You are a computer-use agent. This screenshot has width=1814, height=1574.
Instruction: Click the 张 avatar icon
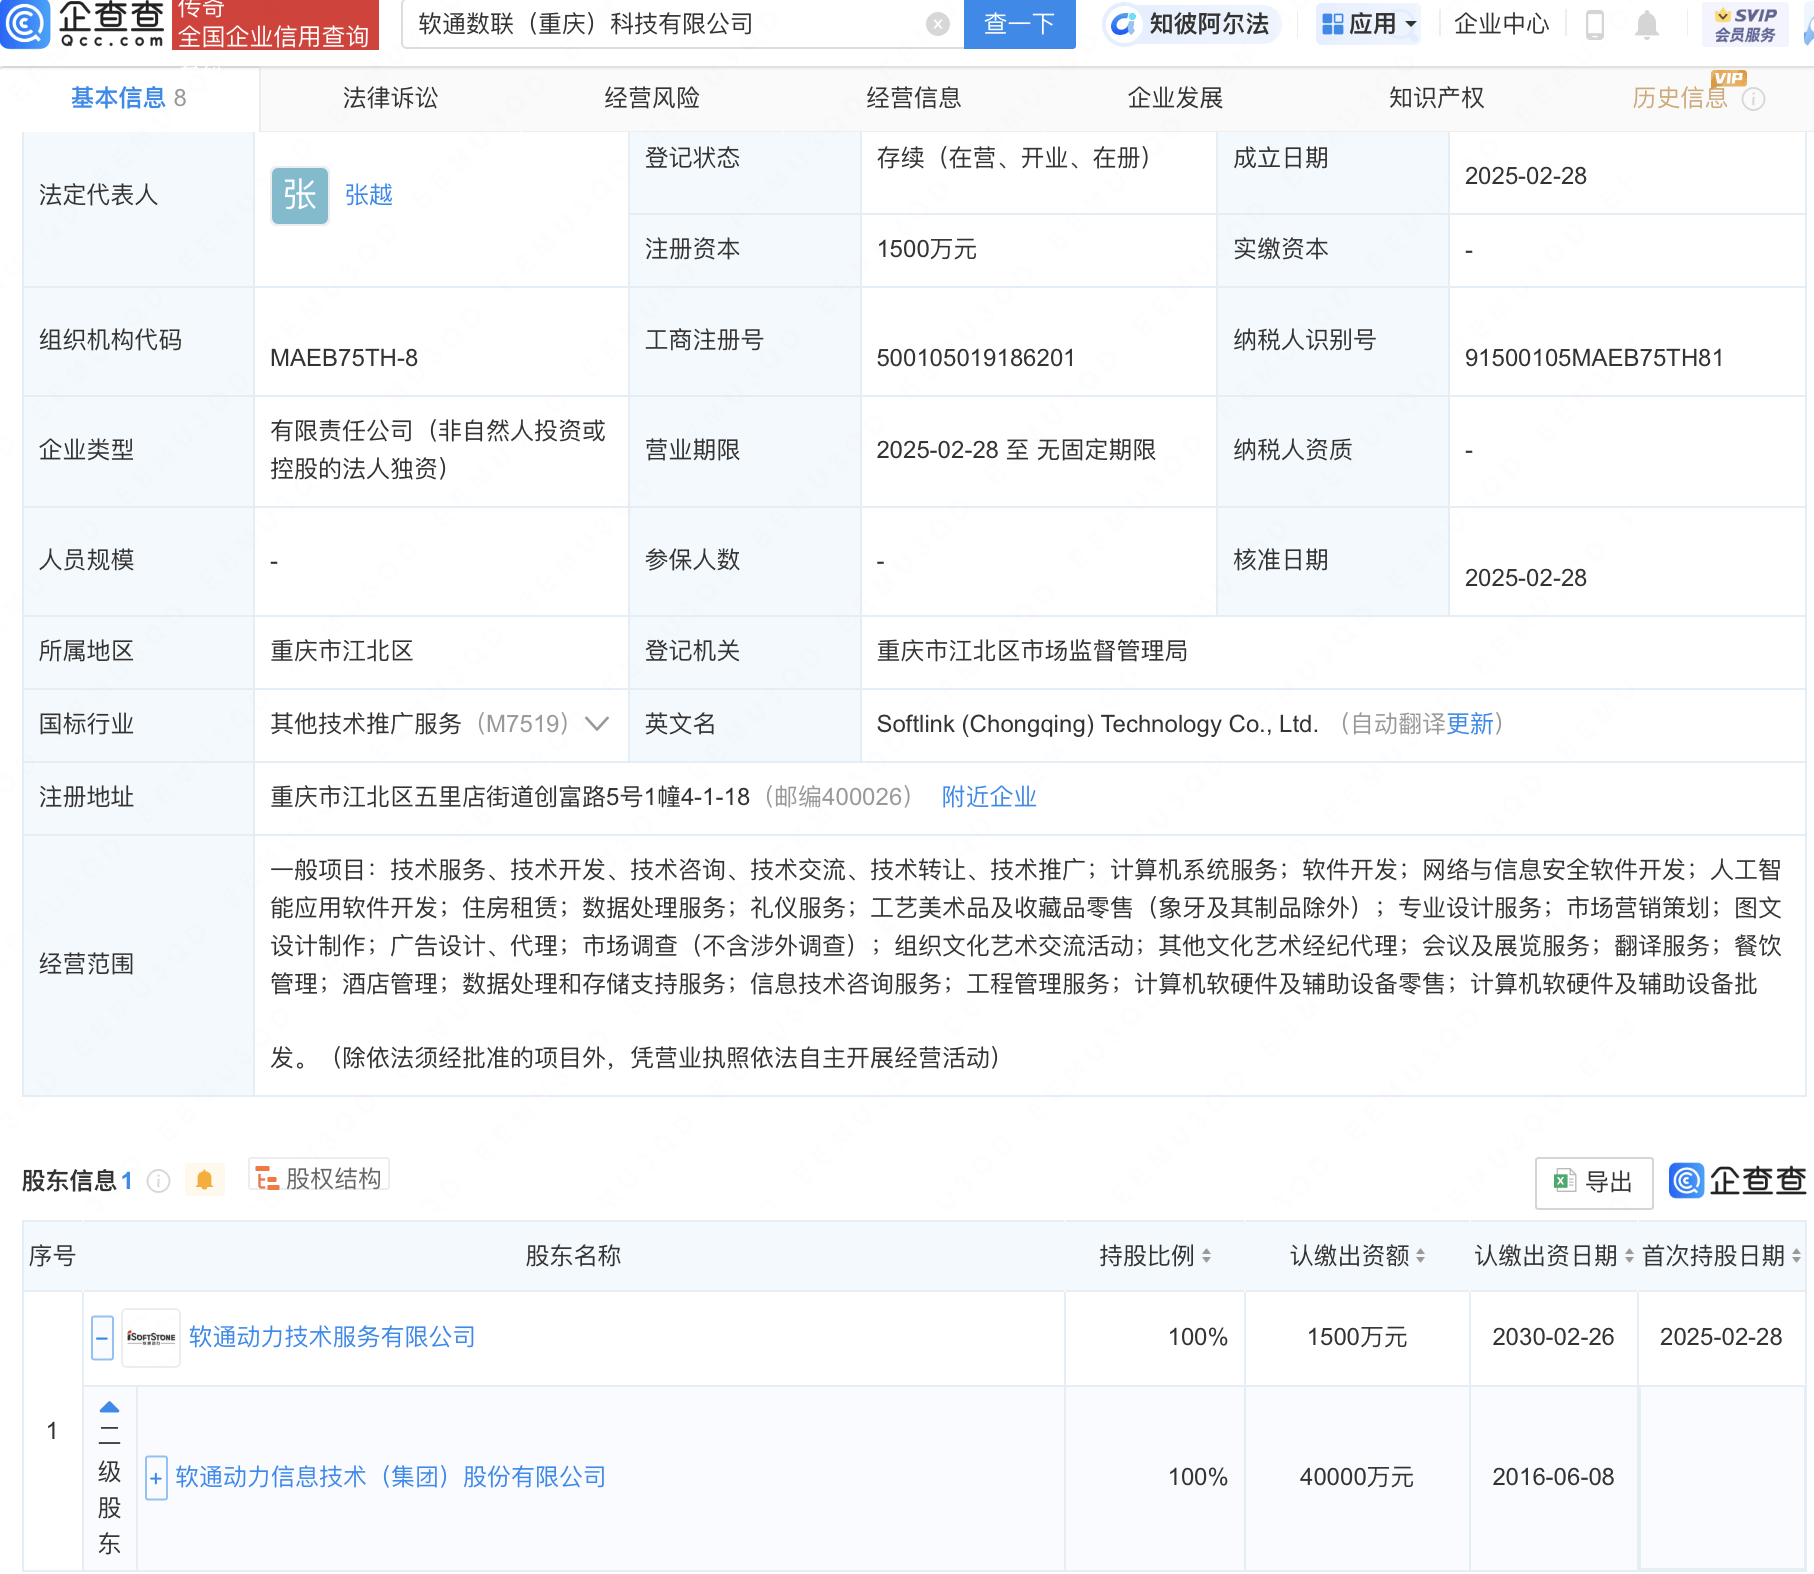pyautogui.click(x=300, y=195)
